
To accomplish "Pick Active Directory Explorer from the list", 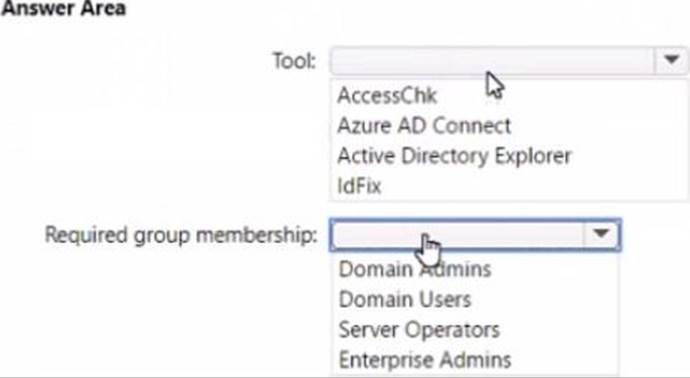I will tap(454, 156).
